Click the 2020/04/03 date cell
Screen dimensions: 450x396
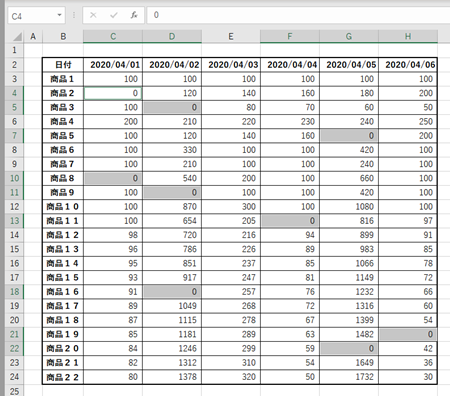[231, 65]
